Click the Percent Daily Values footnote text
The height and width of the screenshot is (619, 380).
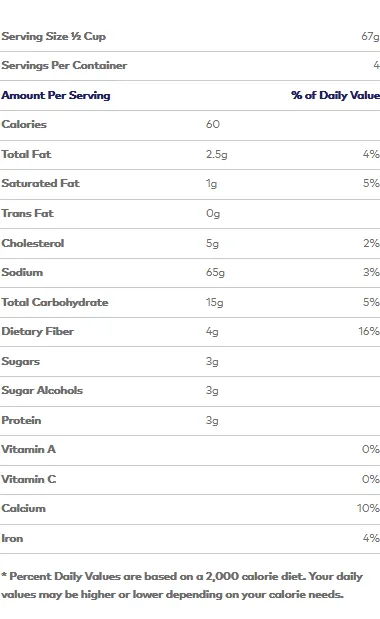coord(182,585)
